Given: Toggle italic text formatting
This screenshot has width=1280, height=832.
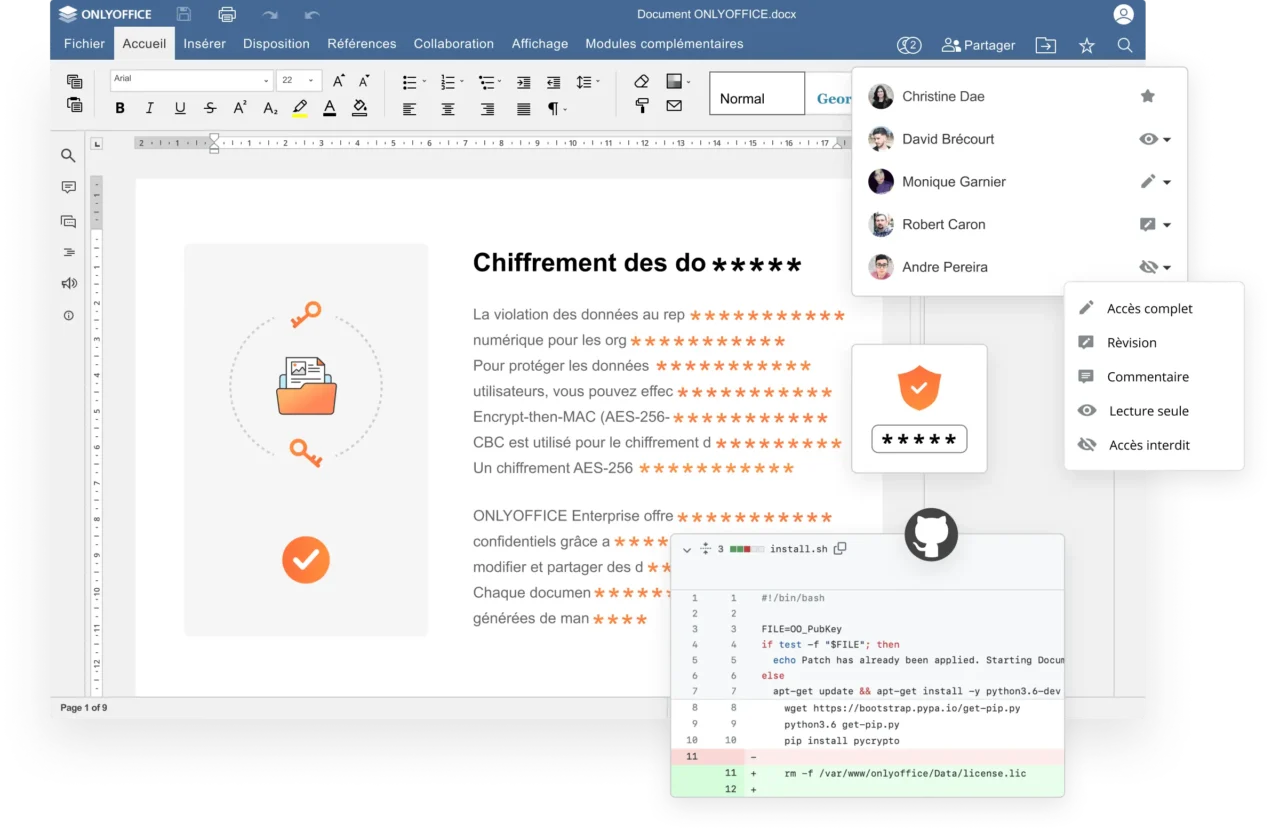Looking at the screenshot, I should coord(150,108).
